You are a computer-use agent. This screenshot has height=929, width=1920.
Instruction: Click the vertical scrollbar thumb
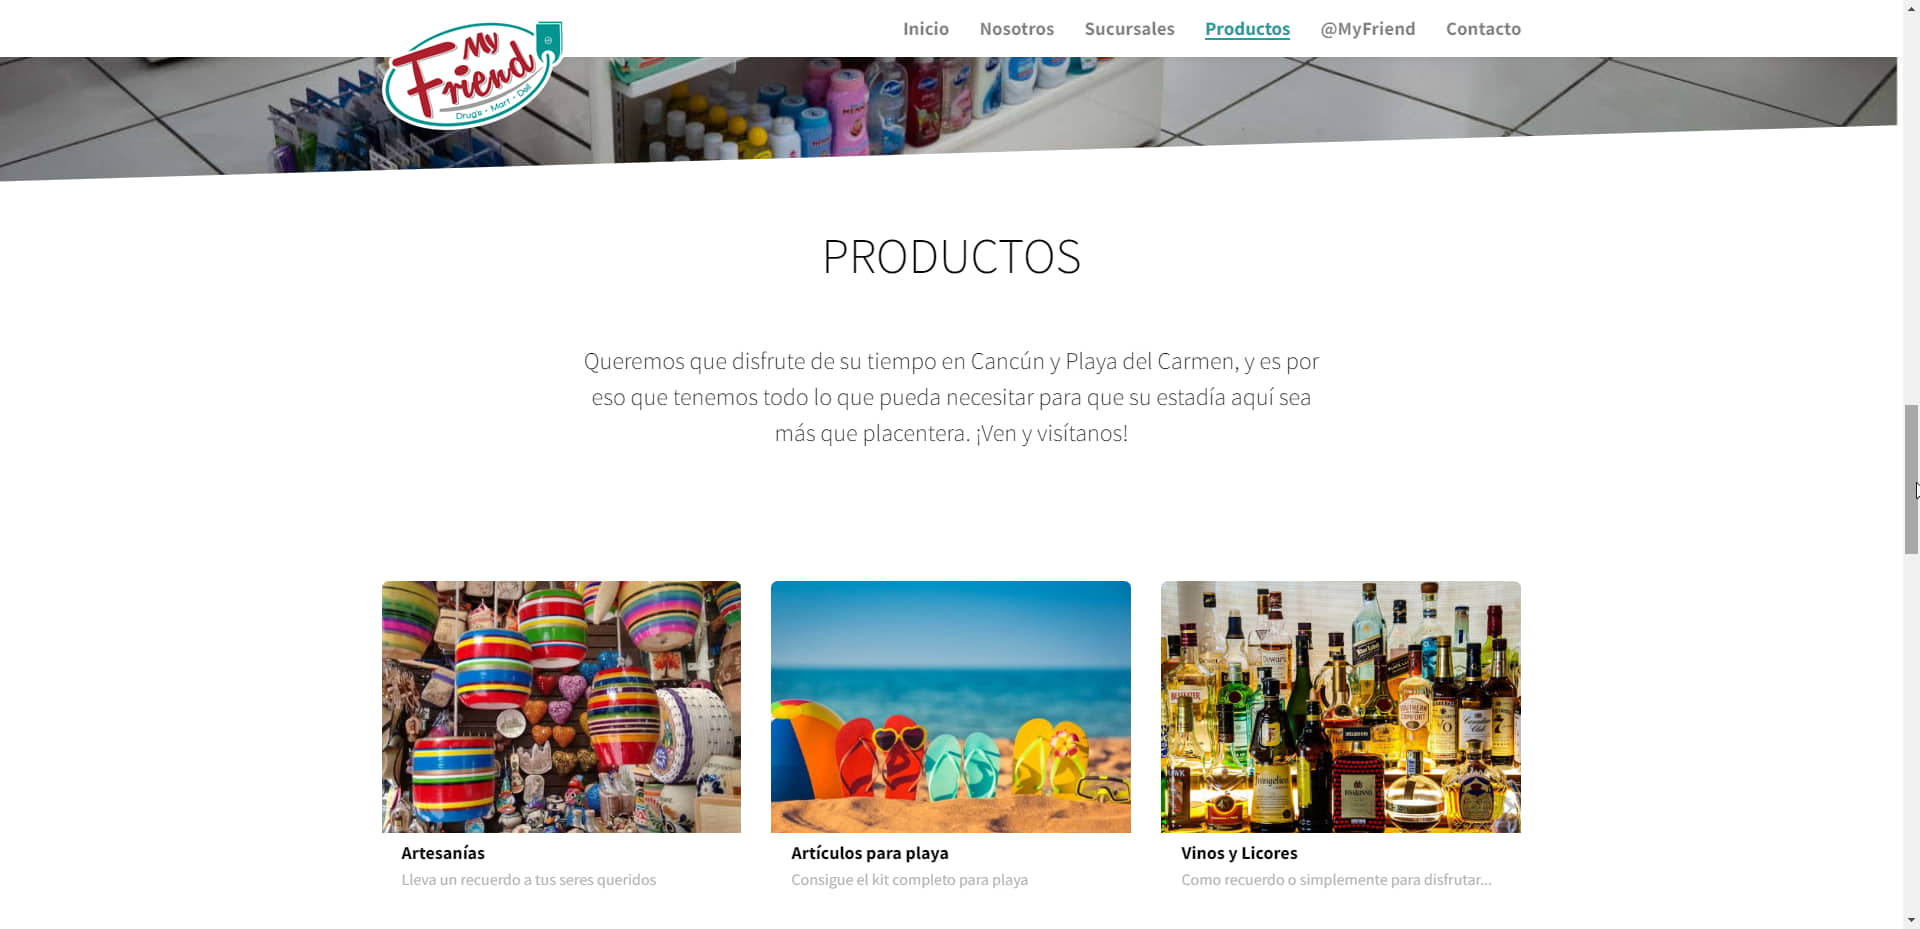point(1911,479)
